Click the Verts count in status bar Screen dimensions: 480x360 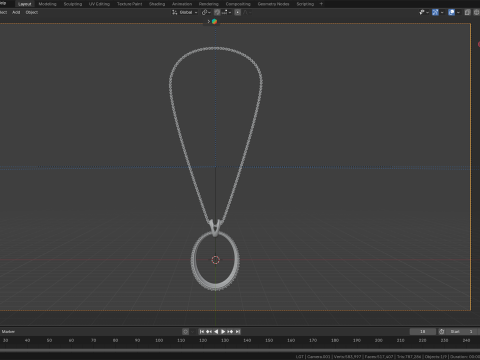coord(347,357)
